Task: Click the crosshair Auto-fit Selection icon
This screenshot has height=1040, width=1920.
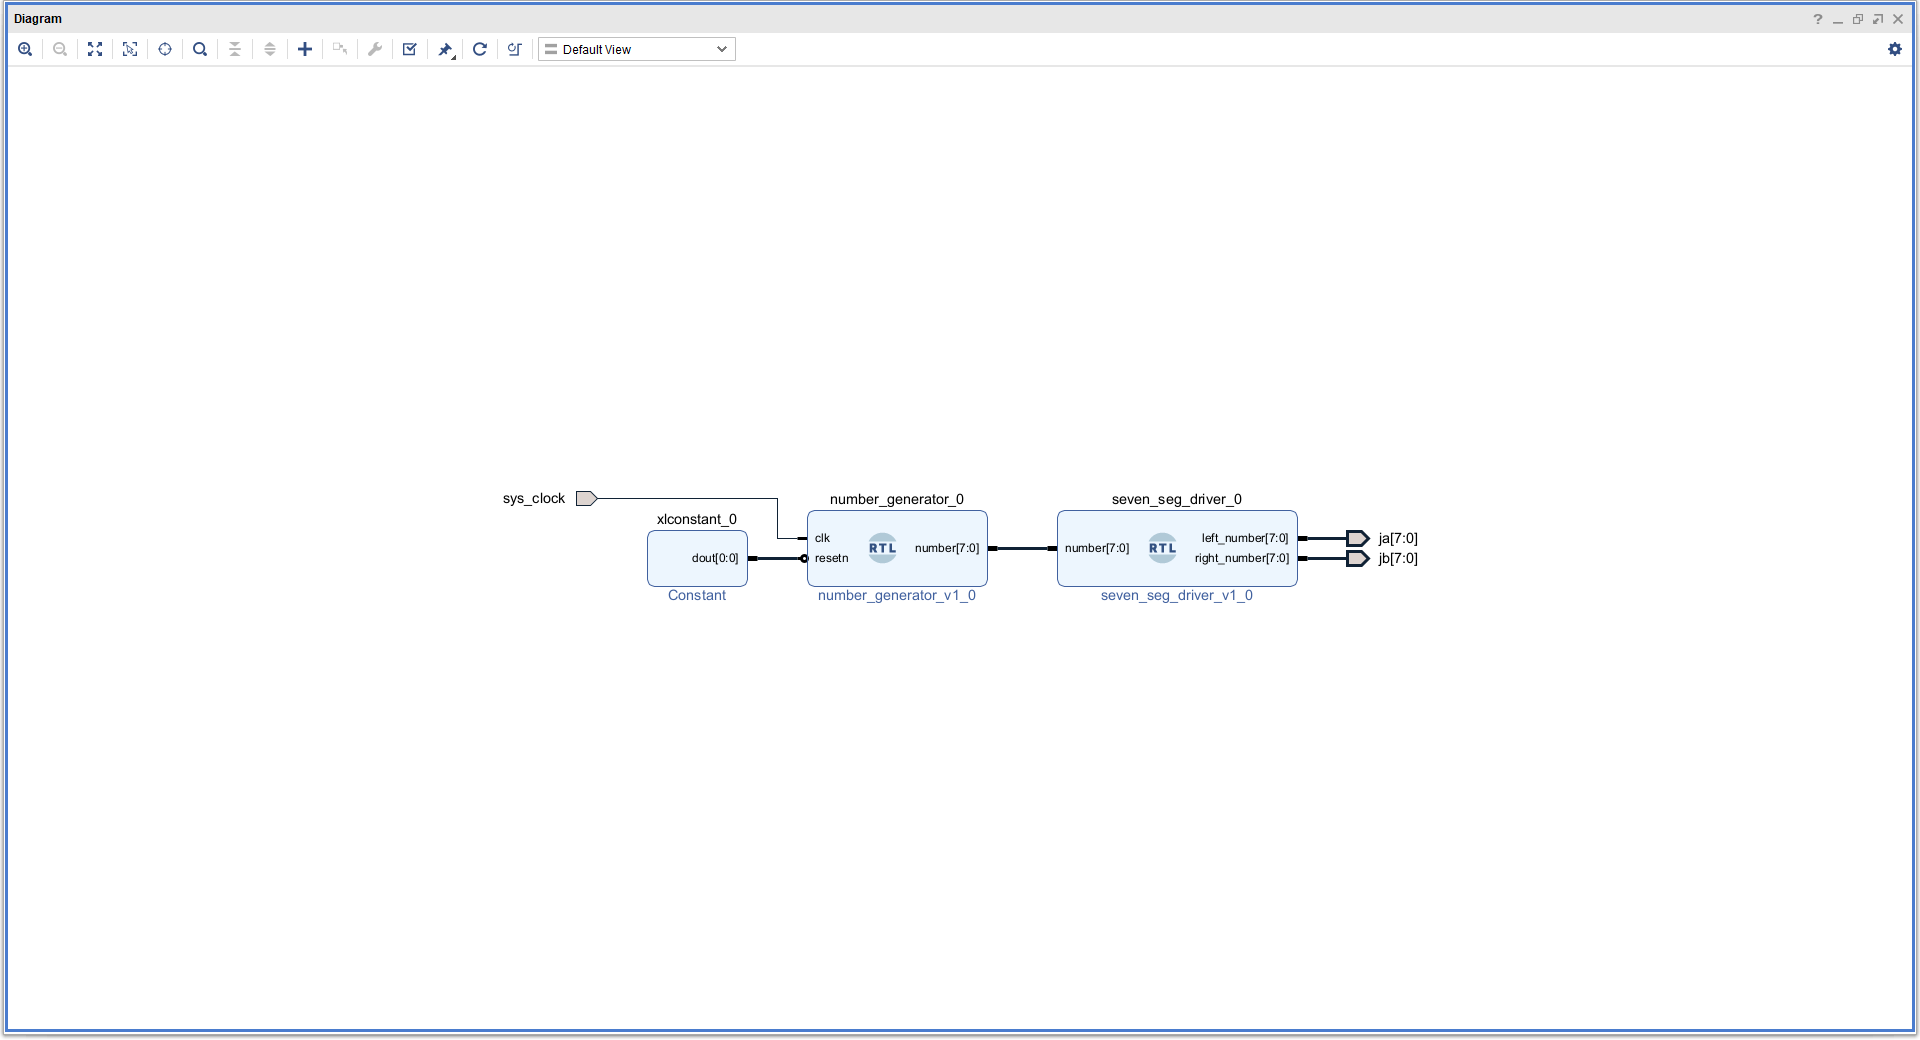Action: click(x=165, y=49)
